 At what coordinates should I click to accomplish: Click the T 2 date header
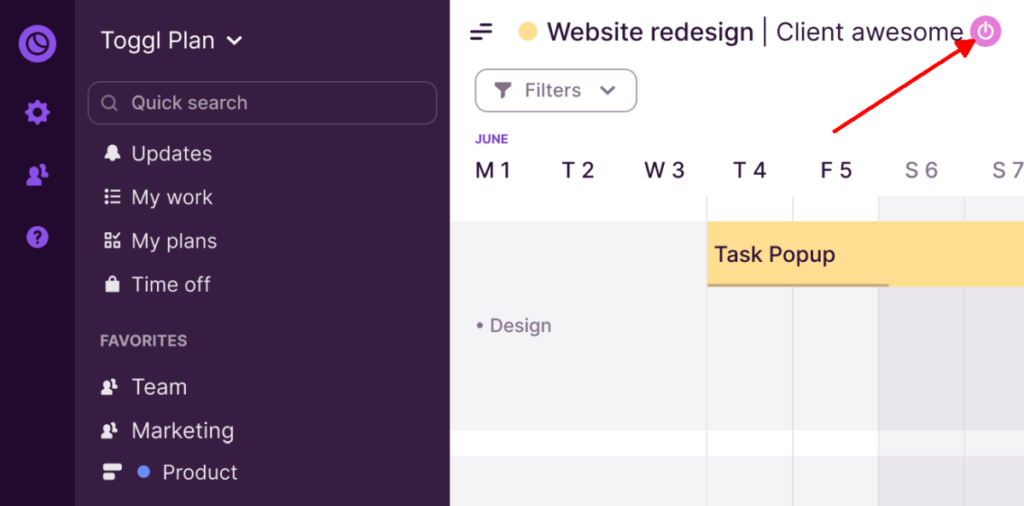point(578,170)
